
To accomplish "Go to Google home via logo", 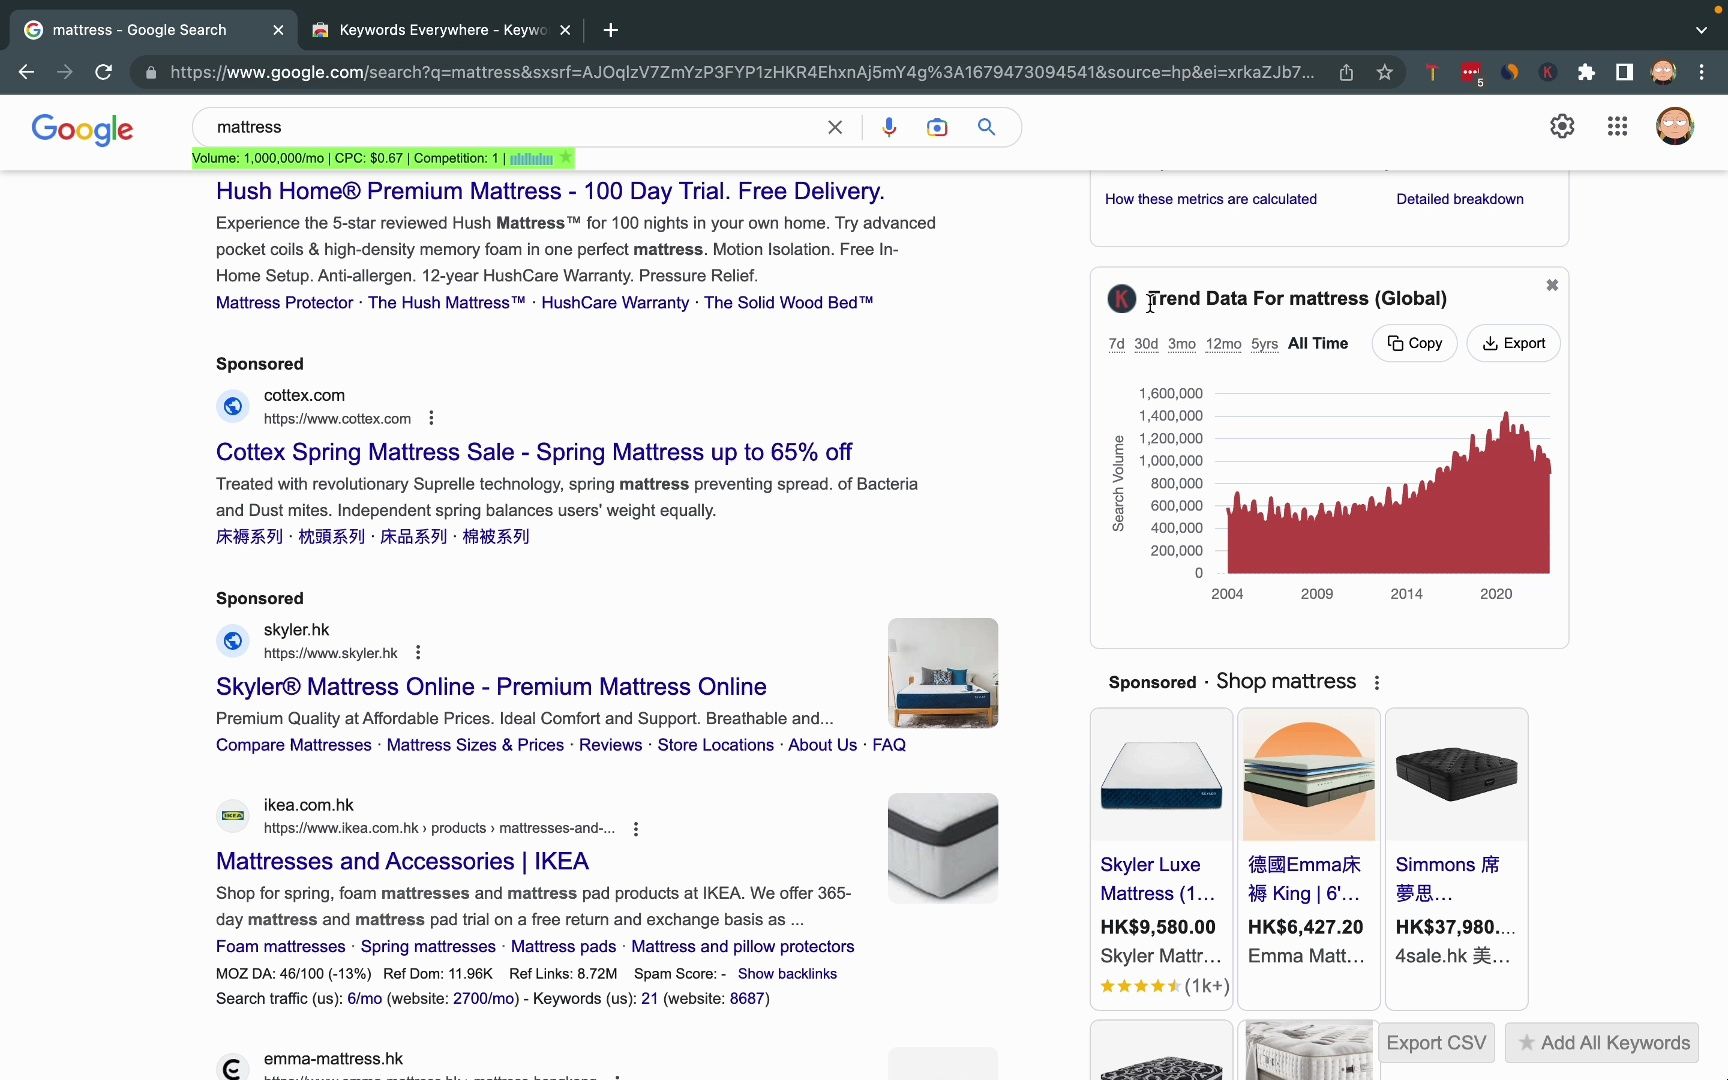I will [x=82, y=129].
